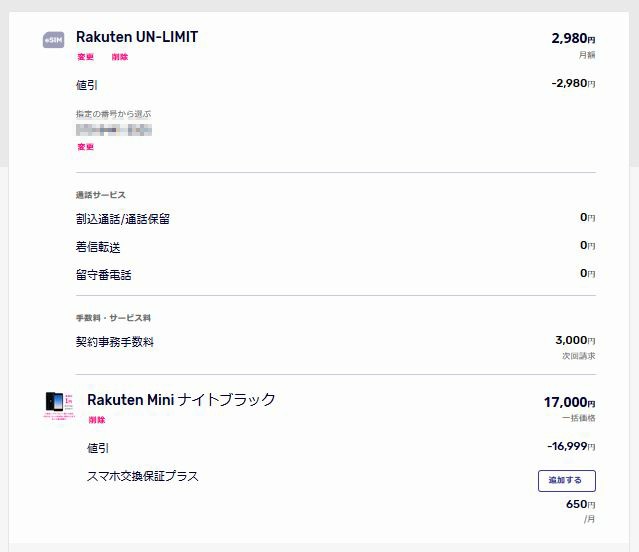
Task: Click the 着信転送 service row
Action: tap(336, 247)
